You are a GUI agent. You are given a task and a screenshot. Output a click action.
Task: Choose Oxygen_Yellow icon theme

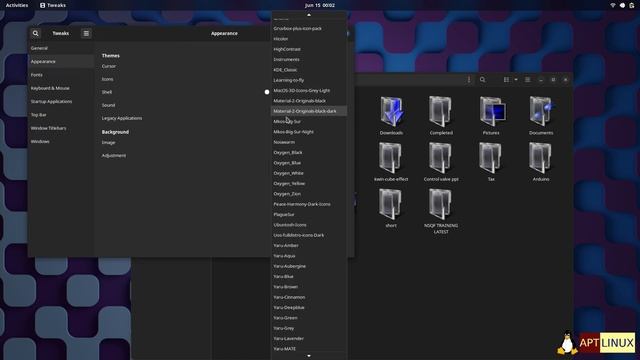point(309,184)
